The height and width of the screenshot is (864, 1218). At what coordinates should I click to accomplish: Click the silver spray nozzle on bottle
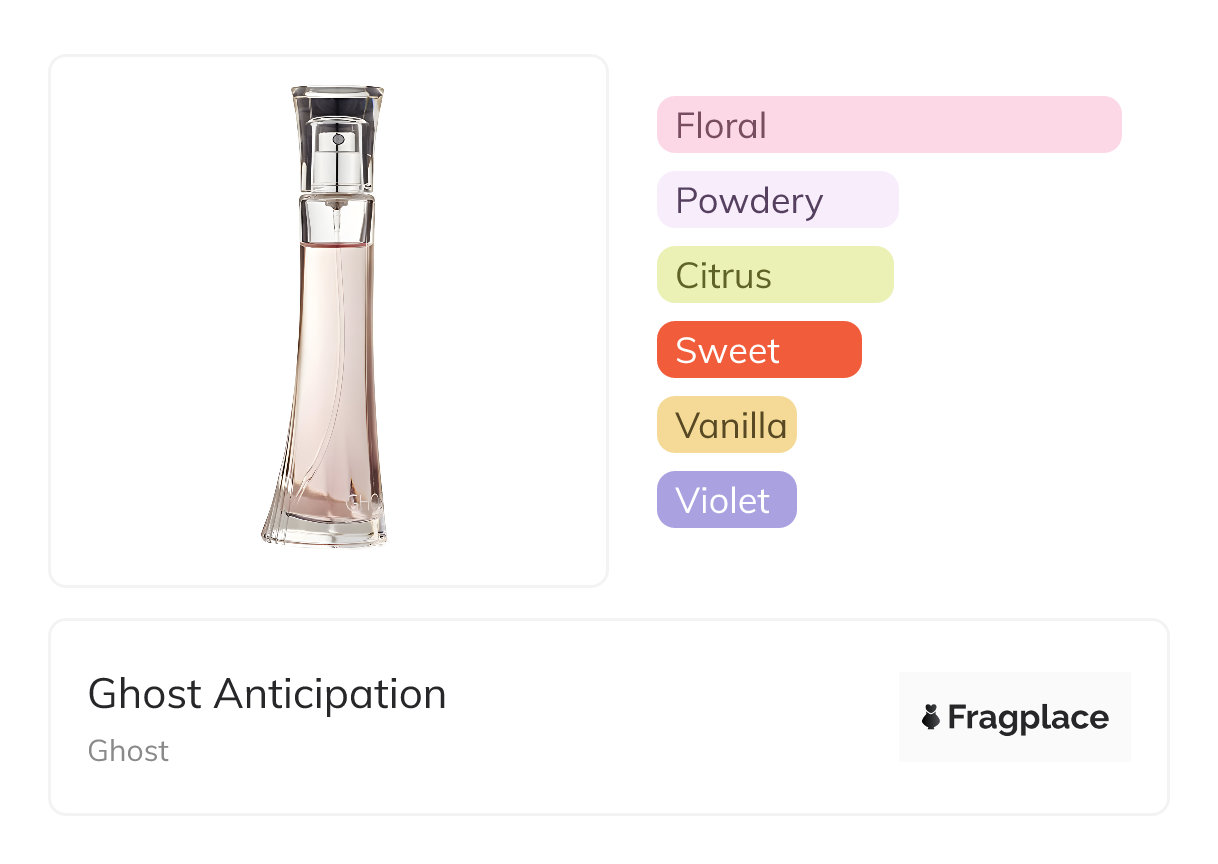tap(337, 155)
